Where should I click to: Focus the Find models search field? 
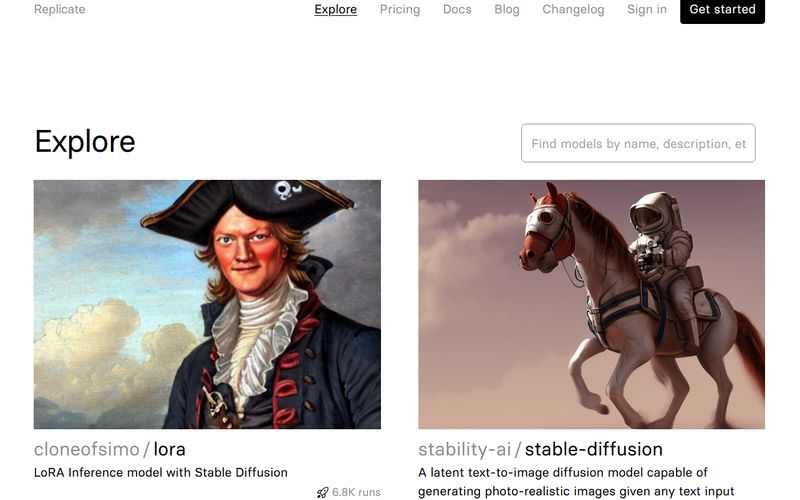tap(638, 143)
